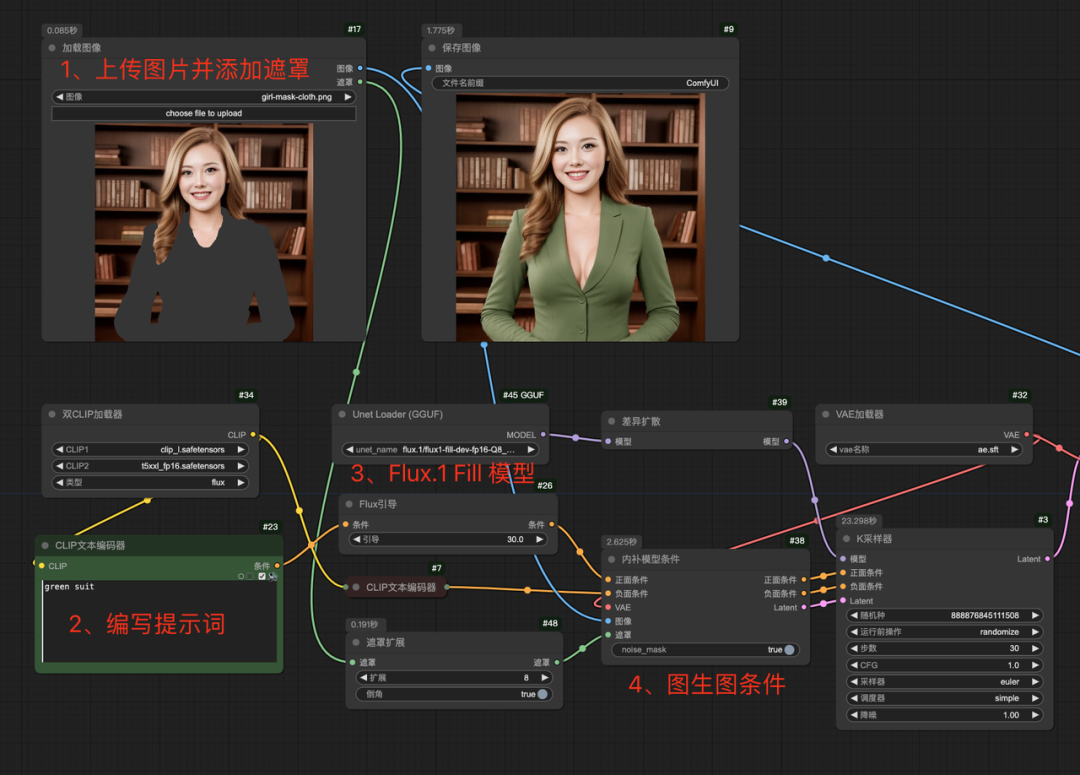Open the 采样器 euler selector
Viewport: 1080px width, 775px height.
pos(945,681)
